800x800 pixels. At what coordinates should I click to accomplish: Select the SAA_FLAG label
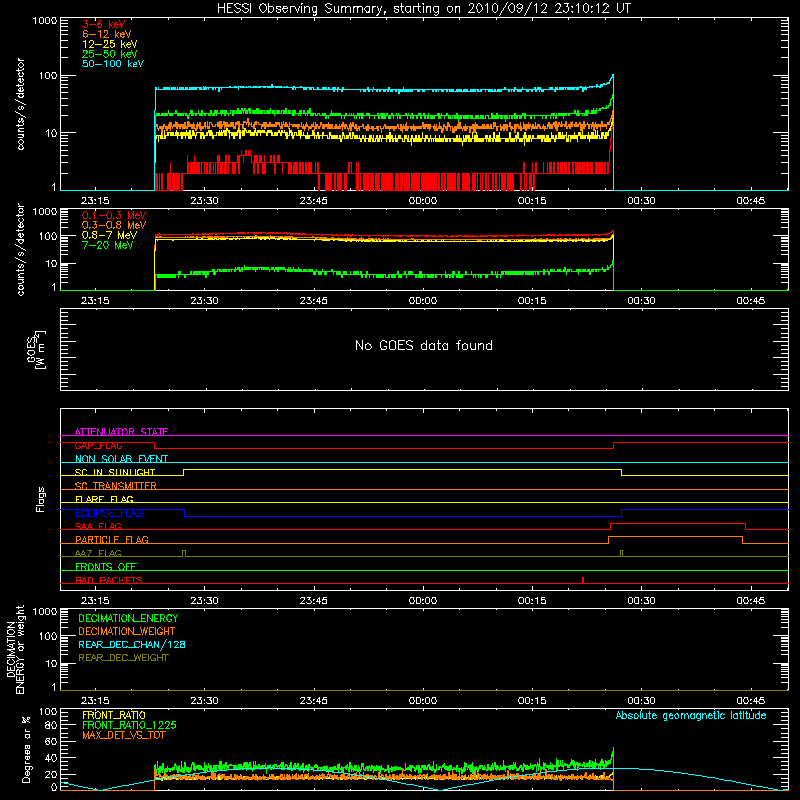[x=98, y=526]
